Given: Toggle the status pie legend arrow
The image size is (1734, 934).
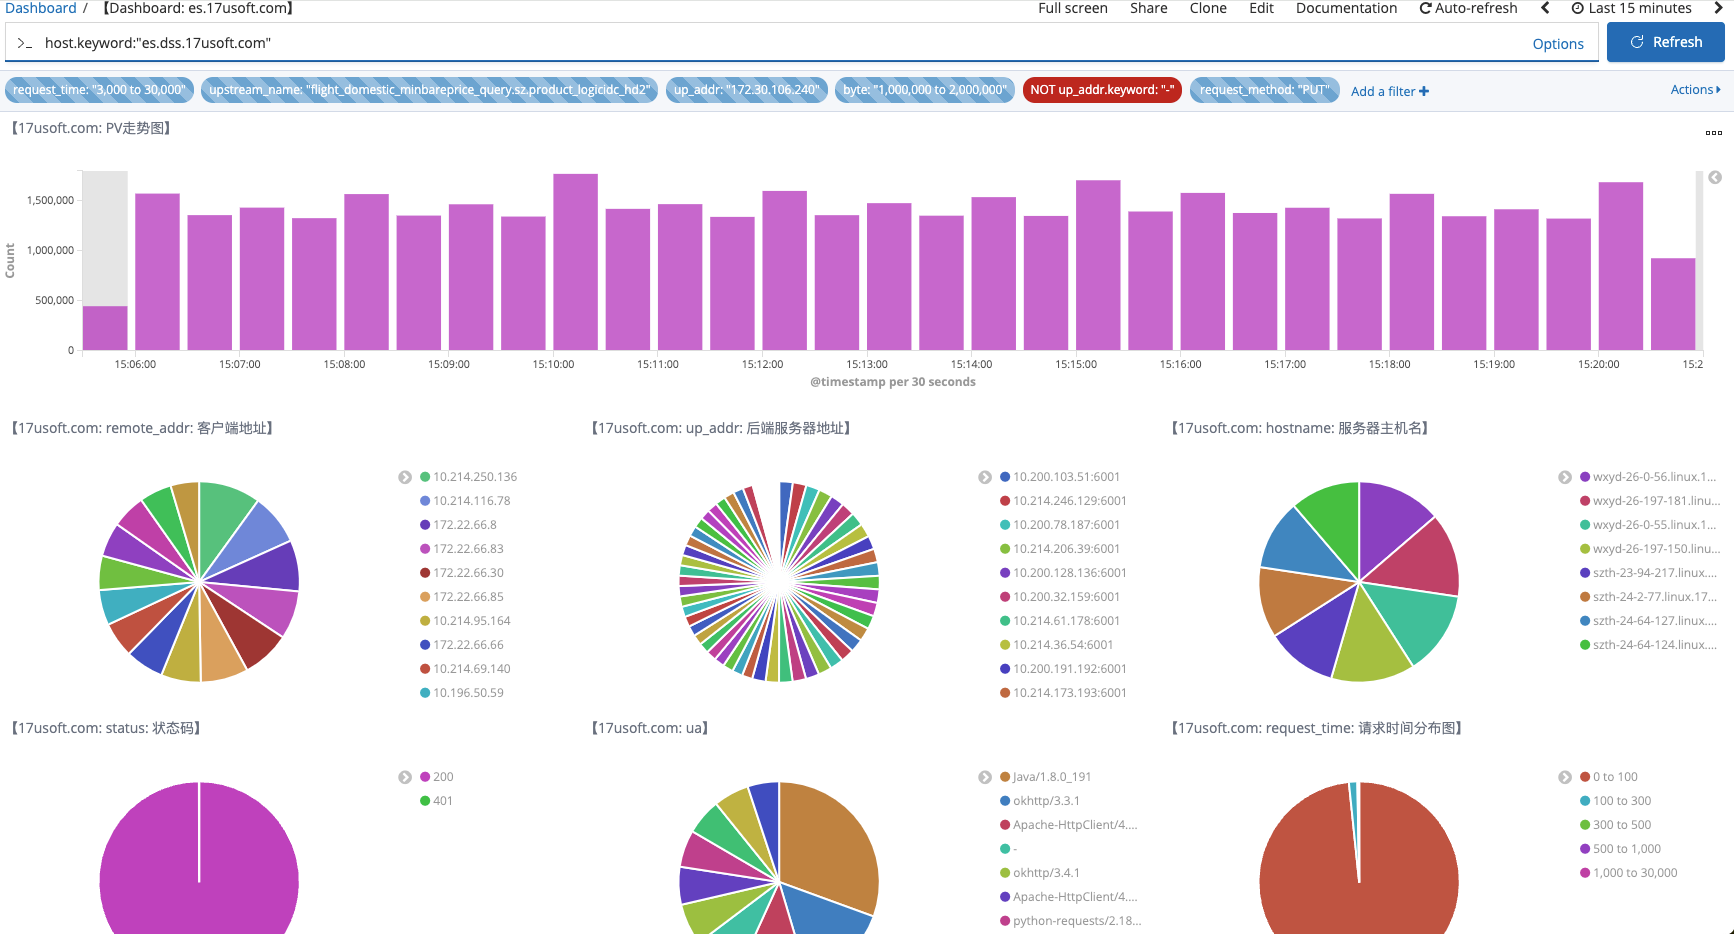Looking at the screenshot, I should pyautogui.click(x=405, y=778).
